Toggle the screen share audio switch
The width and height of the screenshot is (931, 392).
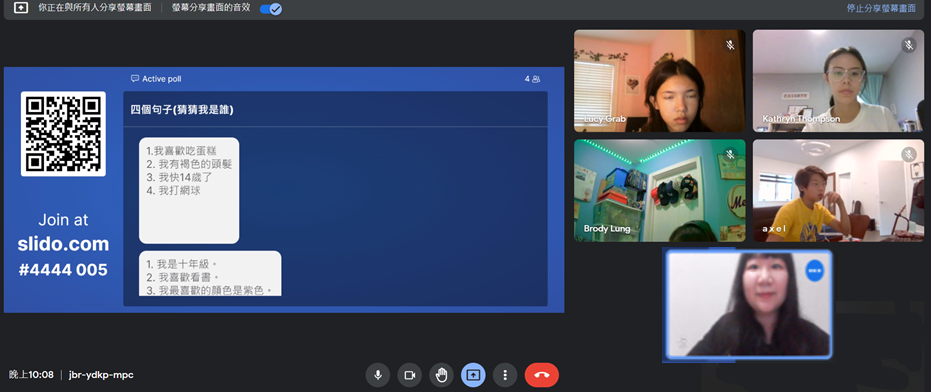[271, 9]
